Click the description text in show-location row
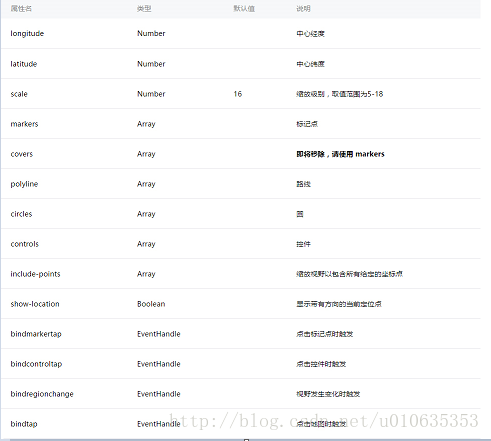 (339, 304)
